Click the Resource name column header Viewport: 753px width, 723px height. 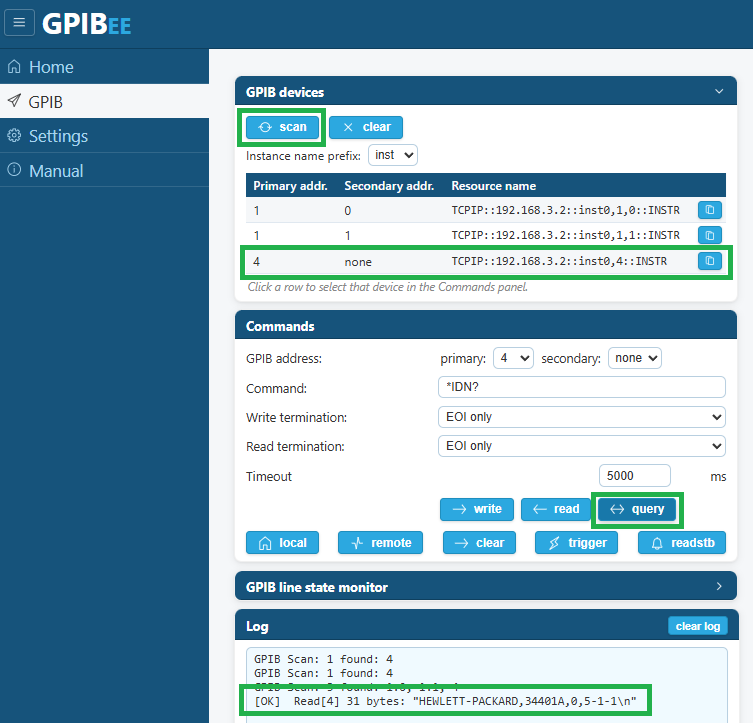coord(494,186)
